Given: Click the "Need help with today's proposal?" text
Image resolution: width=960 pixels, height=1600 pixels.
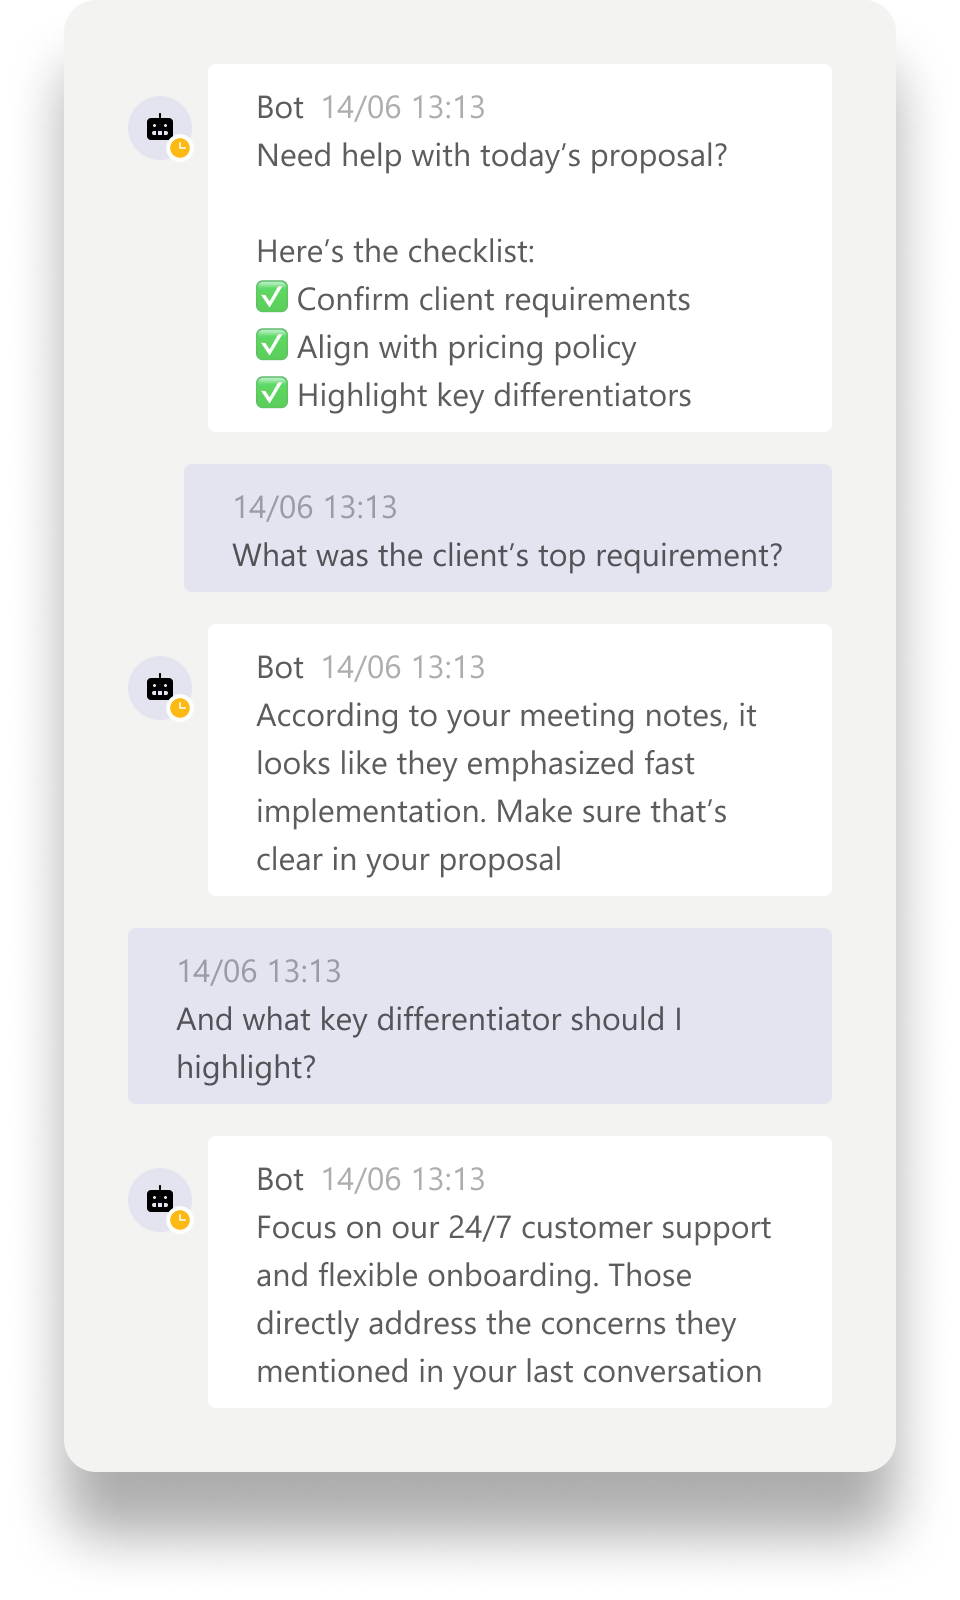Looking at the screenshot, I should click(x=492, y=156).
